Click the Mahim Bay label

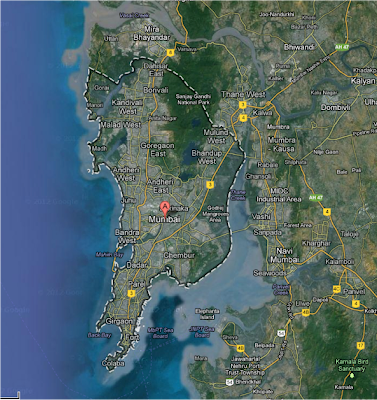[109, 255]
